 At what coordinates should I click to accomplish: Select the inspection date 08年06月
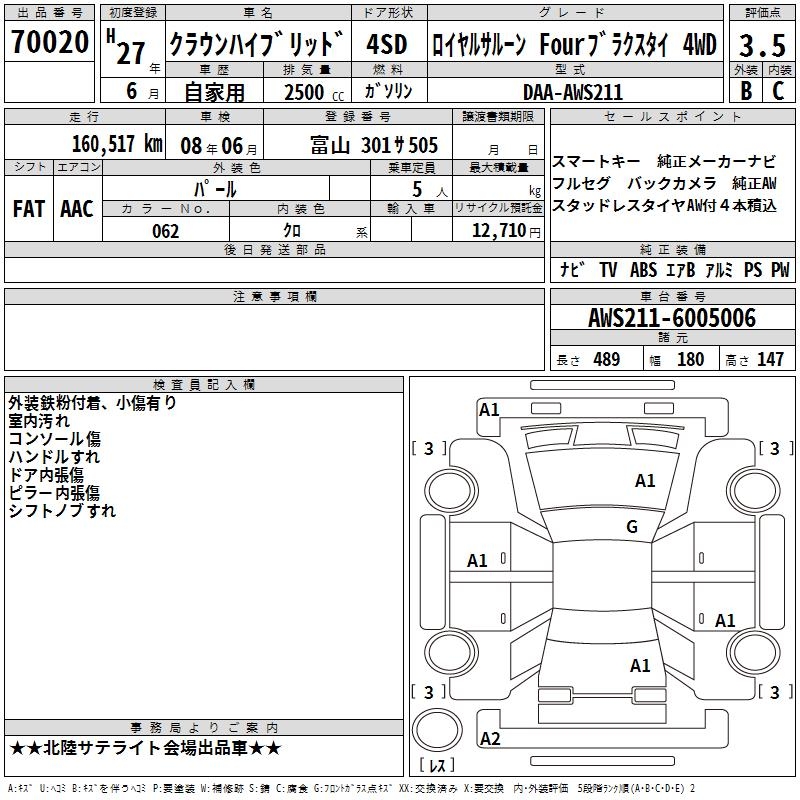tap(219, 146)
